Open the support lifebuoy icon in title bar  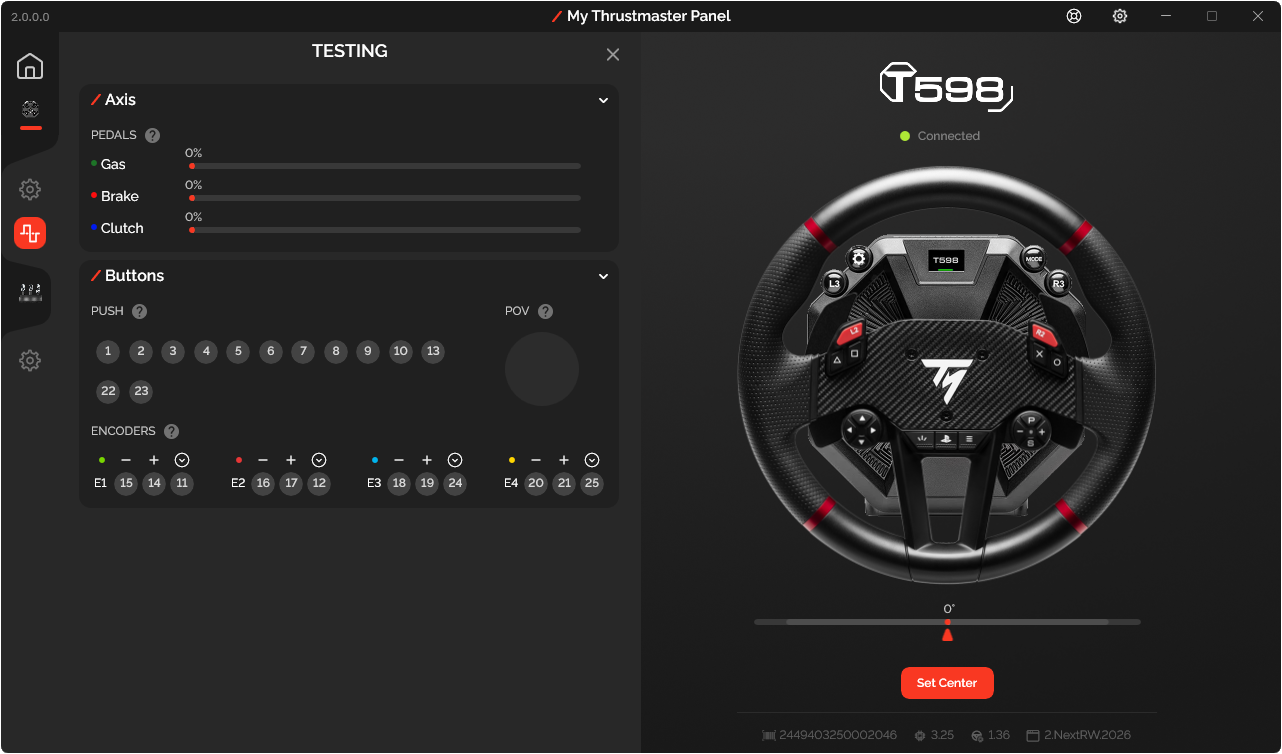click(1074, 16)
